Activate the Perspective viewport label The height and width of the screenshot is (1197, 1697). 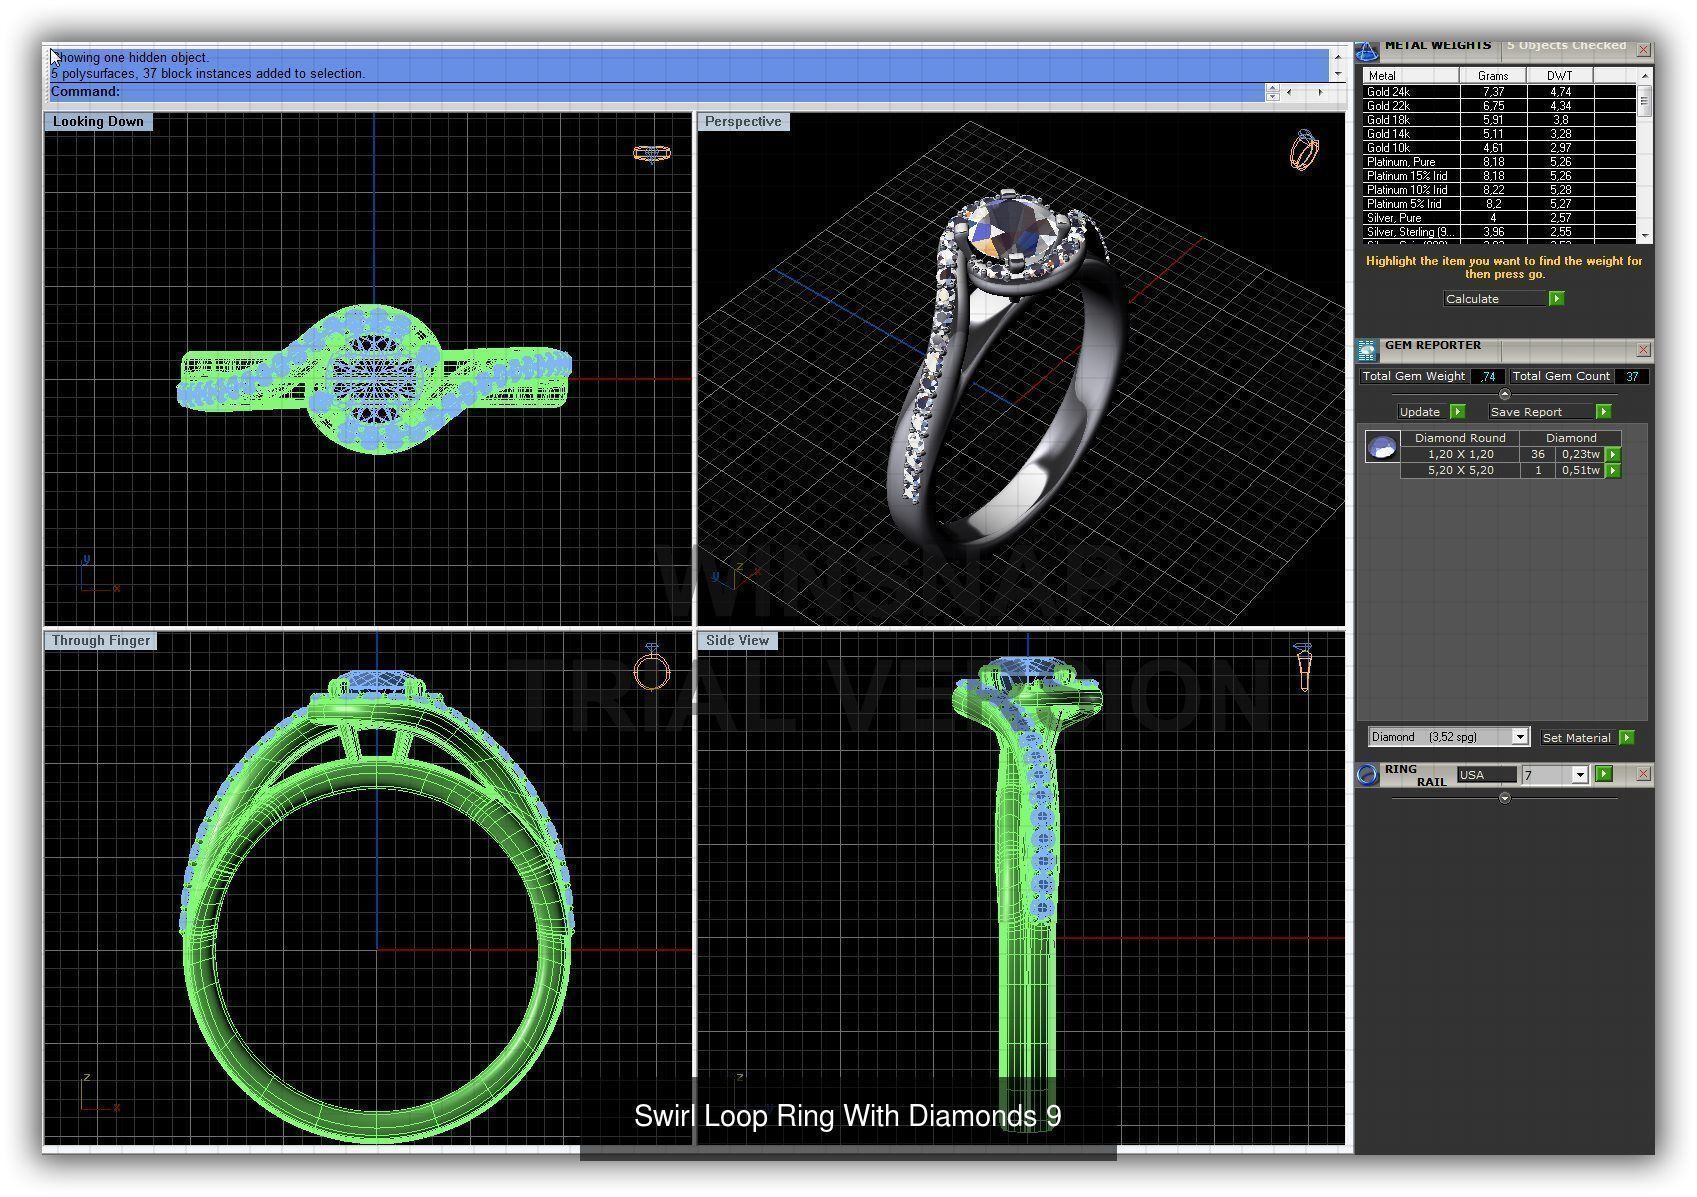click(x=743, y=122)
